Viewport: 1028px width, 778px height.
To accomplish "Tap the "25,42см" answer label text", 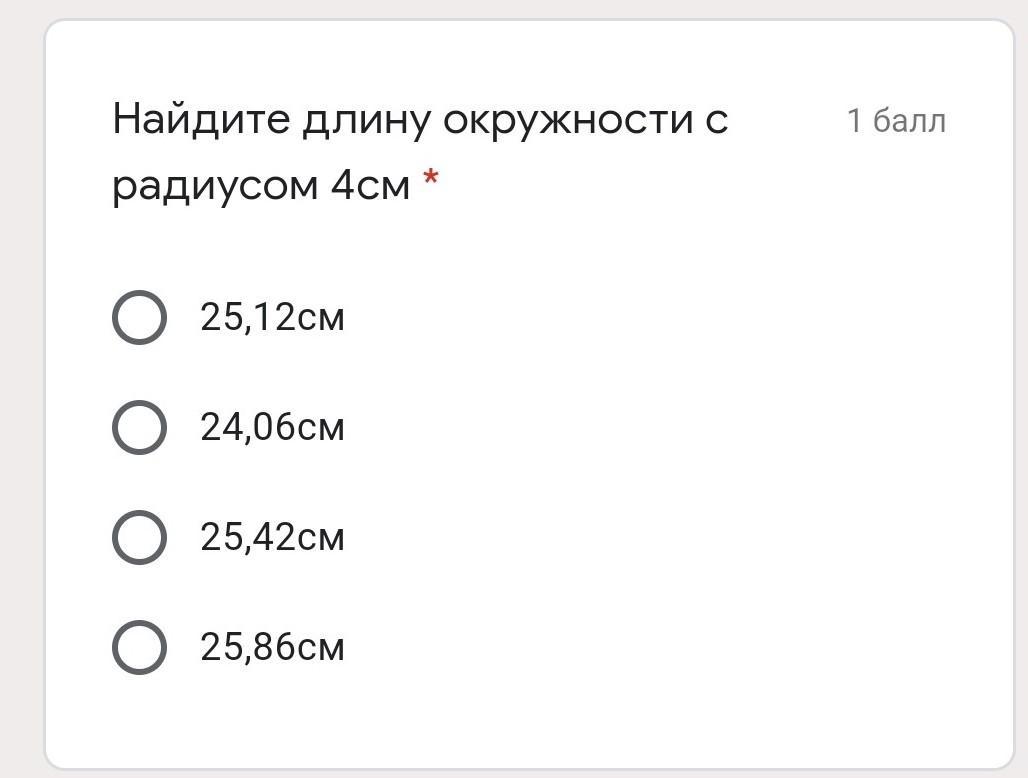I will [272, 537].
